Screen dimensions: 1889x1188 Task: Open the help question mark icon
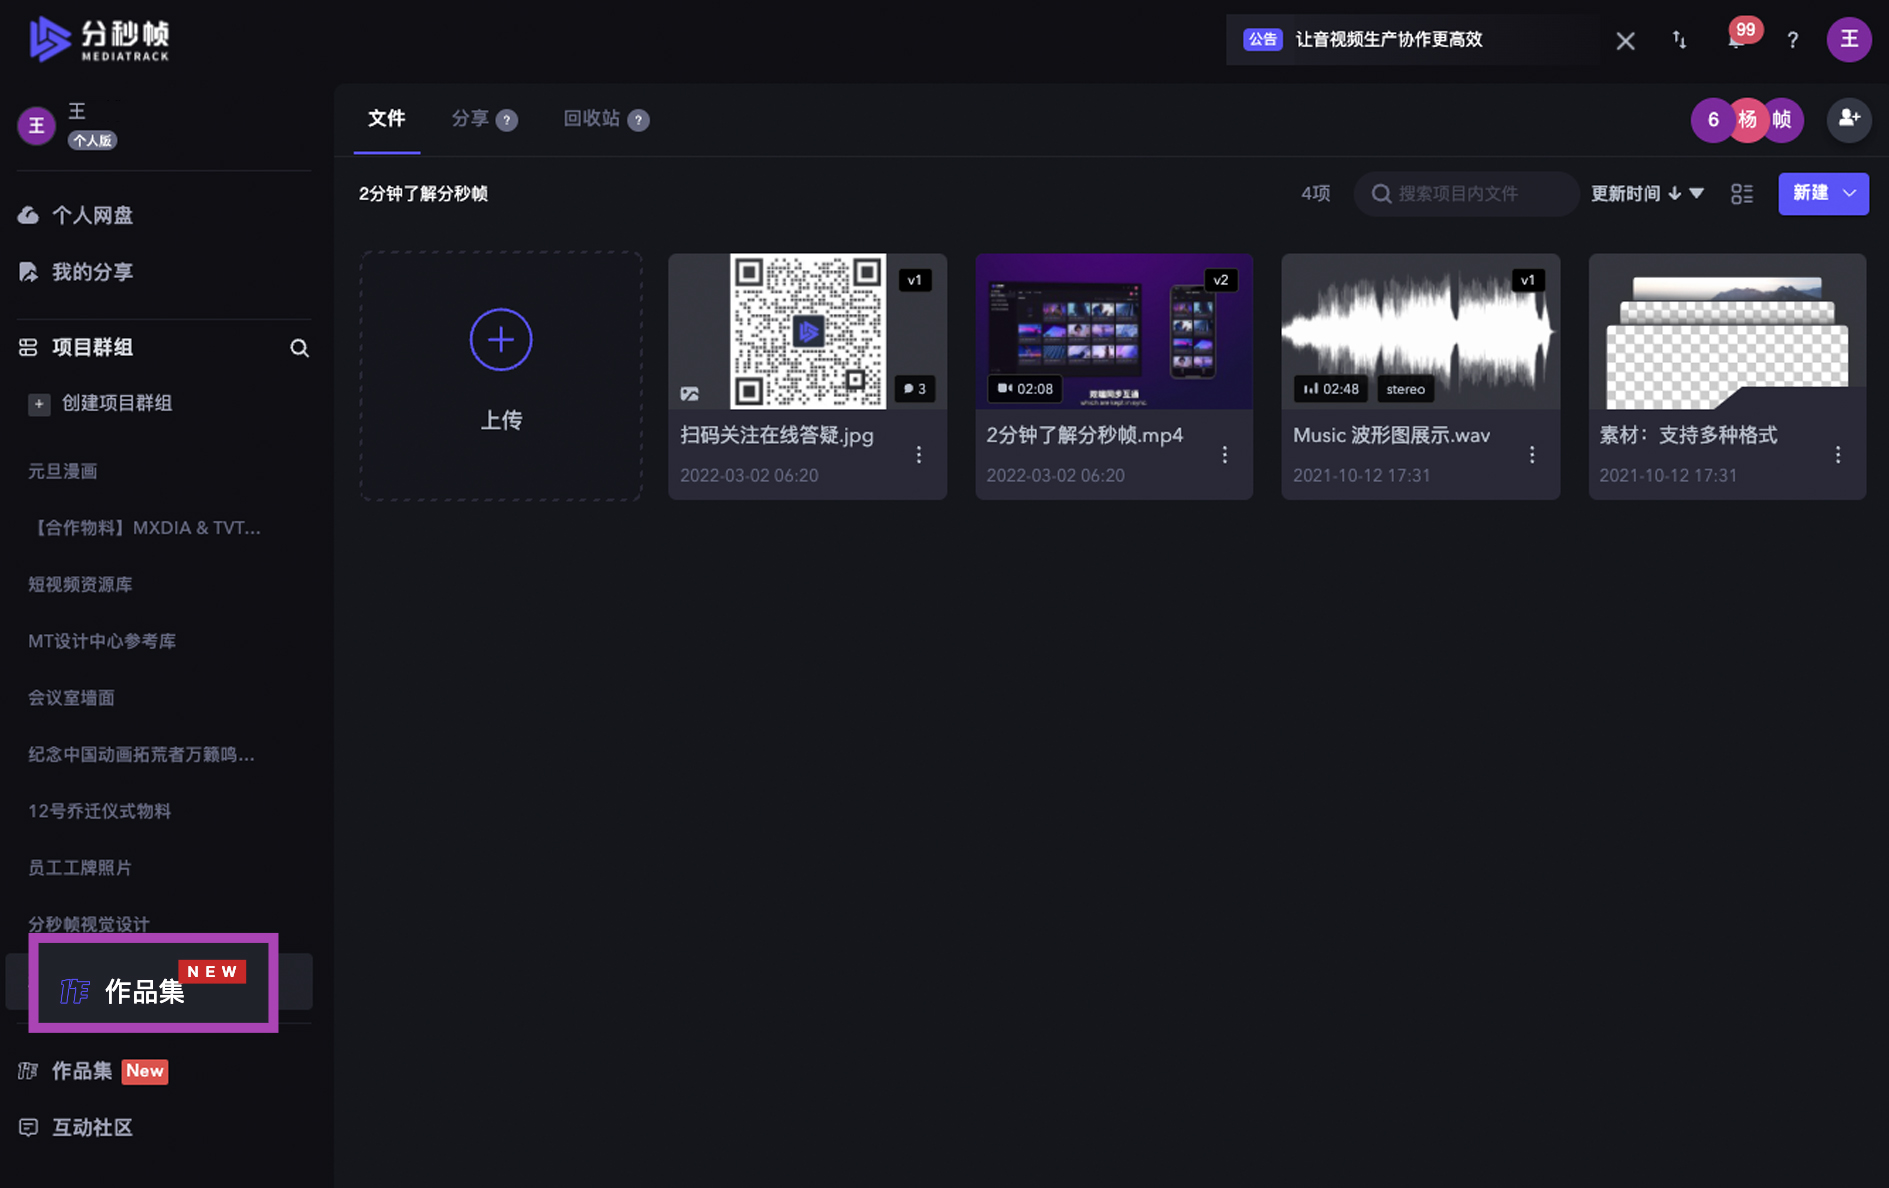pos(1792,40)
